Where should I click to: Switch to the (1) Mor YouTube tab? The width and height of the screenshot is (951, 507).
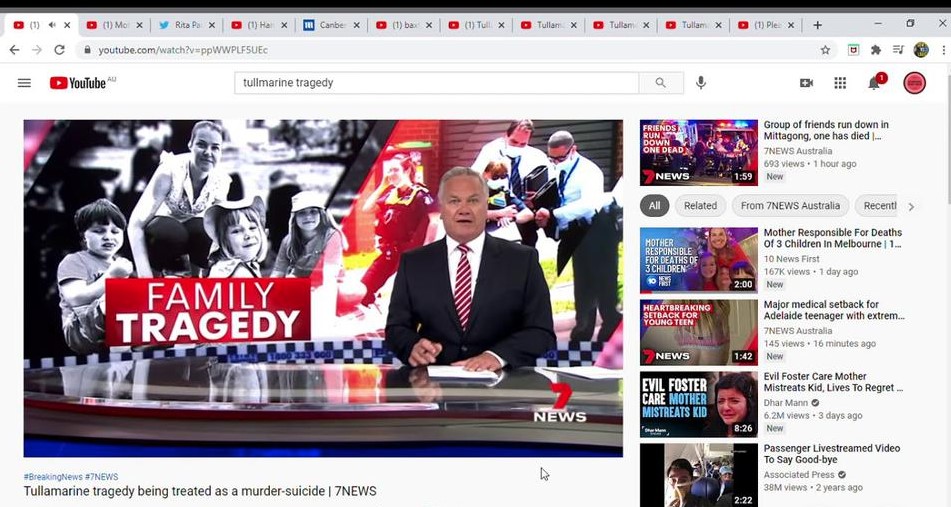[x=114, y=25]
